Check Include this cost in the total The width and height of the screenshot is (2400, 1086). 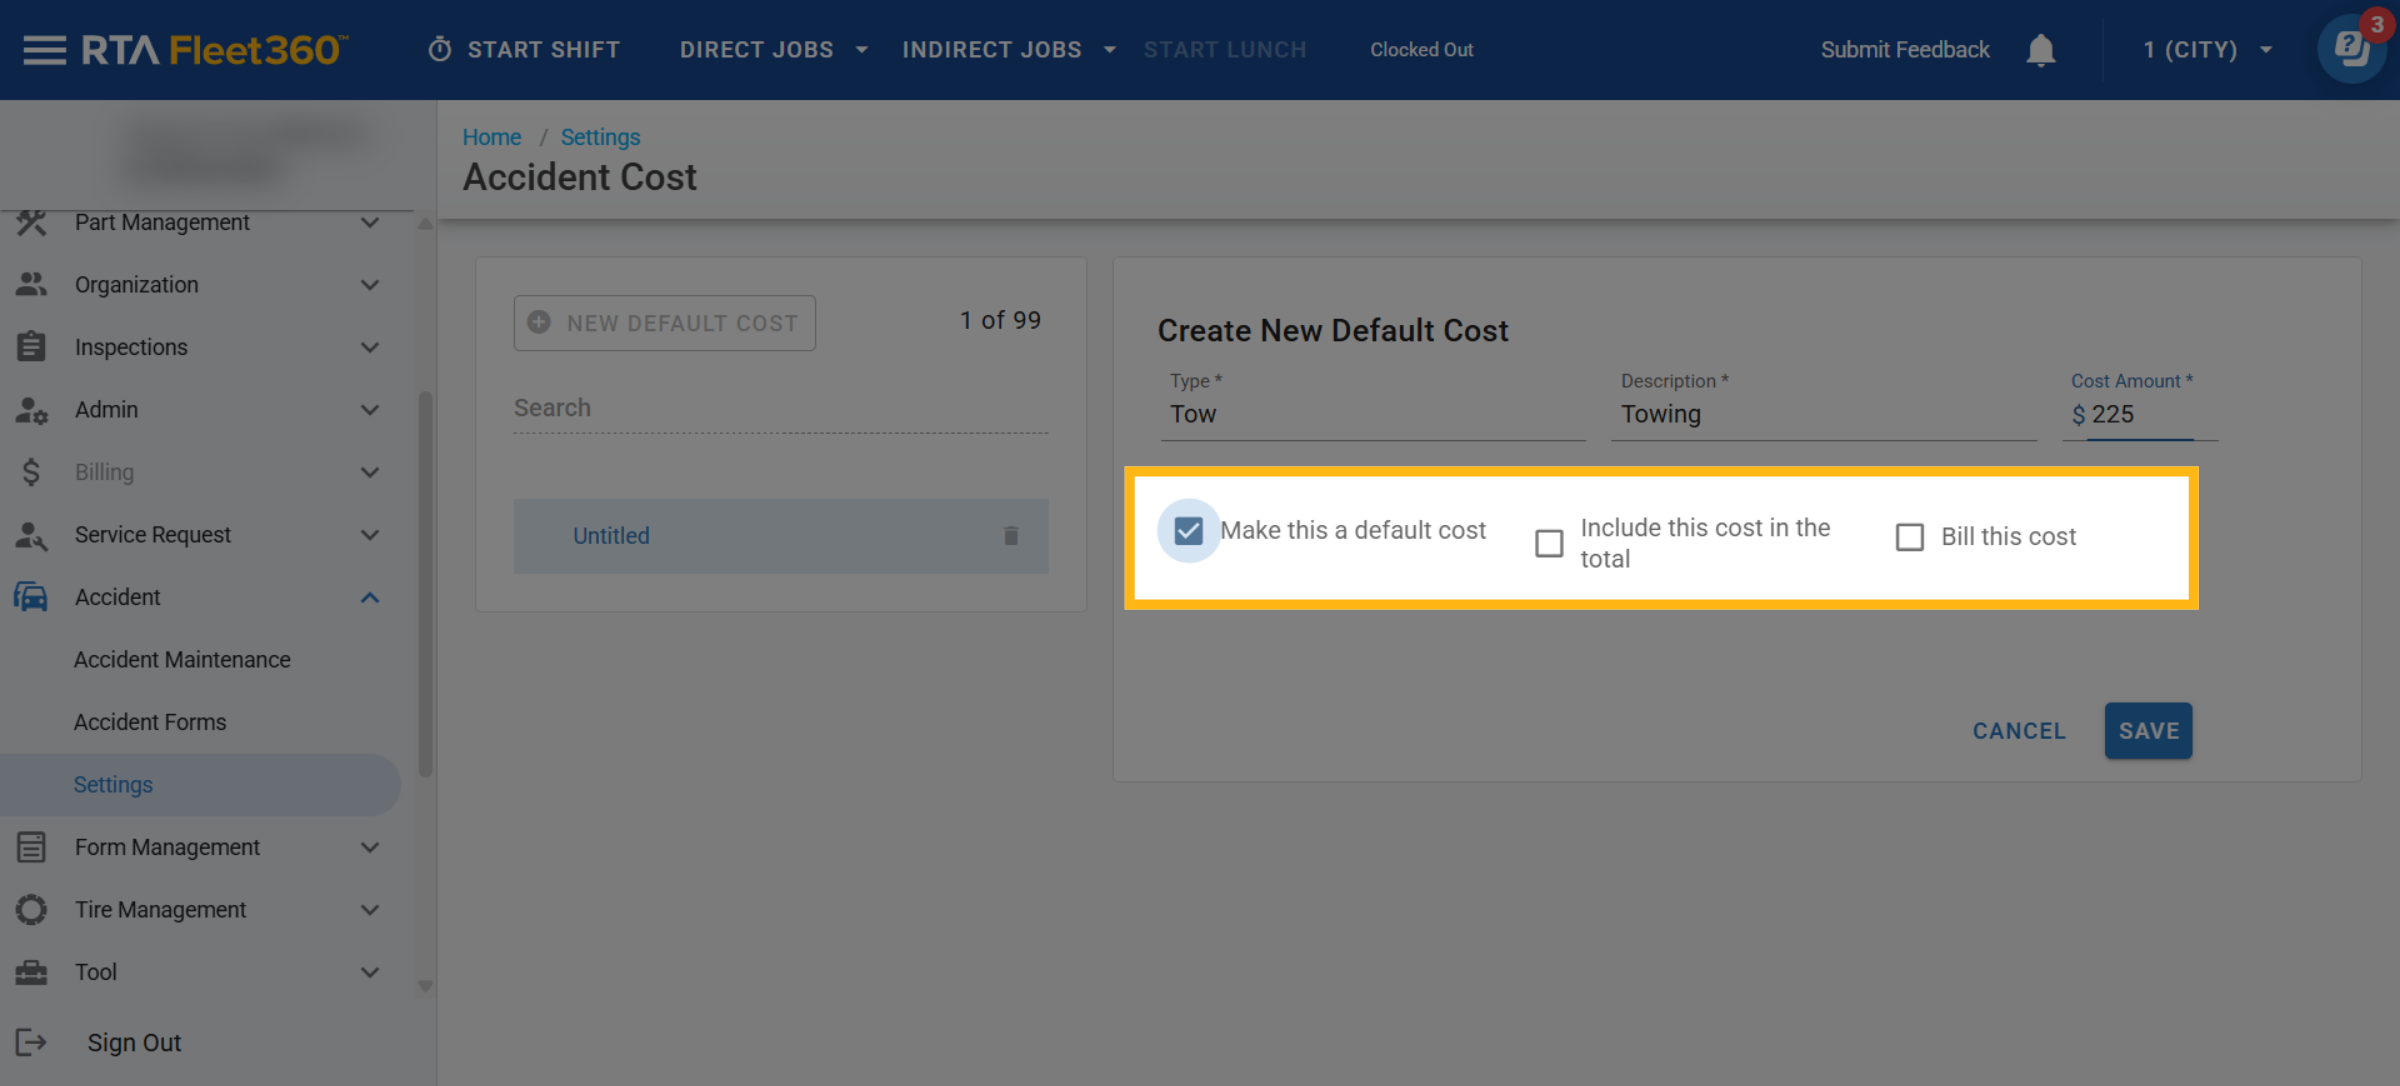[x=1549, y=543]
